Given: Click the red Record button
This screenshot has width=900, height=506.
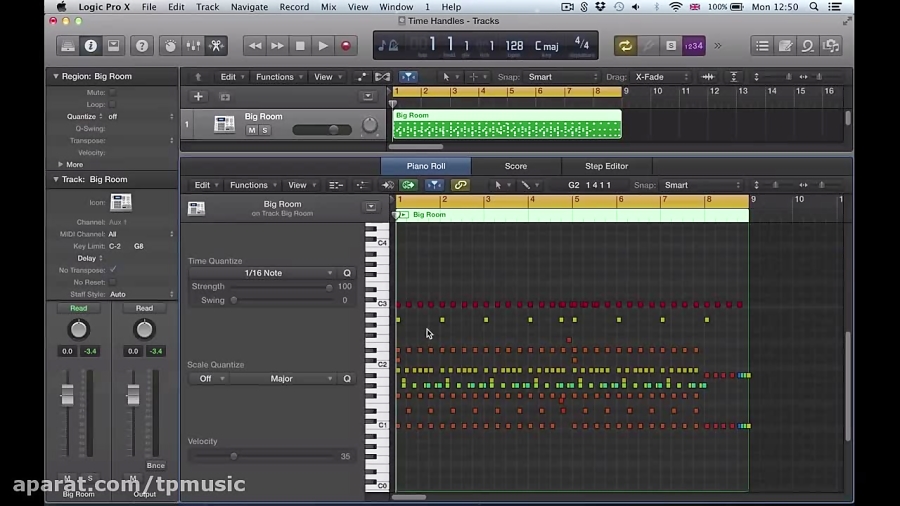Looking at the screenshot, I should [x=346, y=46].
